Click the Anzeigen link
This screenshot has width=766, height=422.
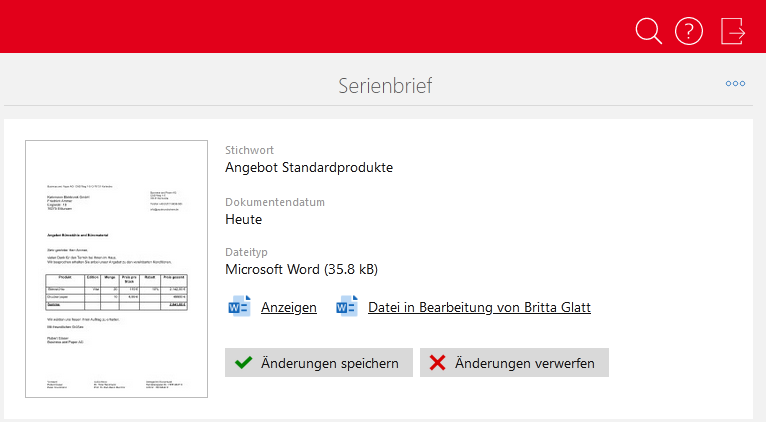coord(288,308)
